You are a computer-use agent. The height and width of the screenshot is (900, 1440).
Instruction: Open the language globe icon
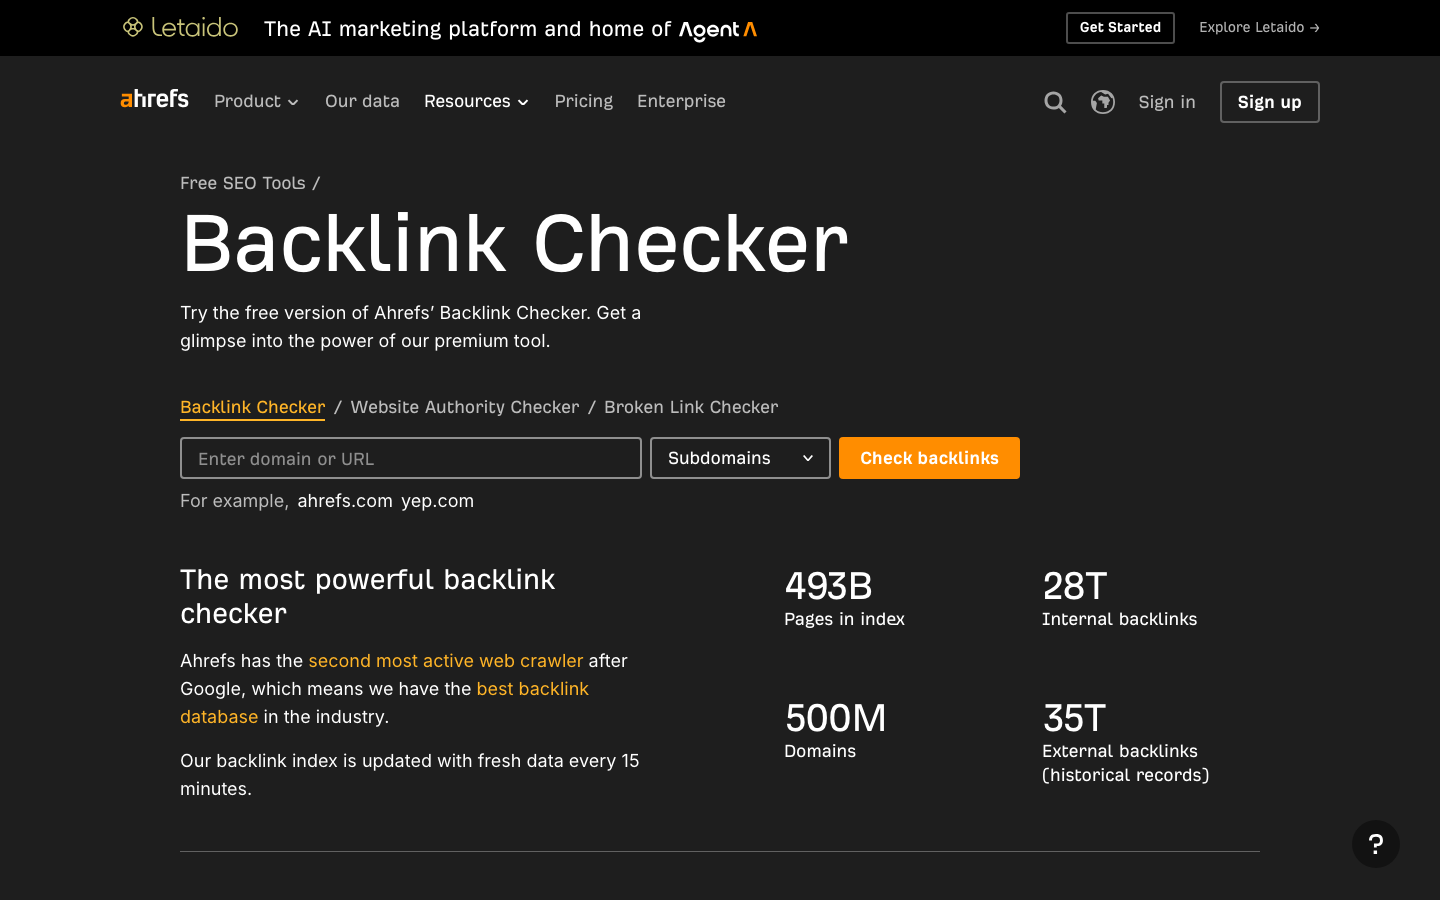click(1103, 102)
